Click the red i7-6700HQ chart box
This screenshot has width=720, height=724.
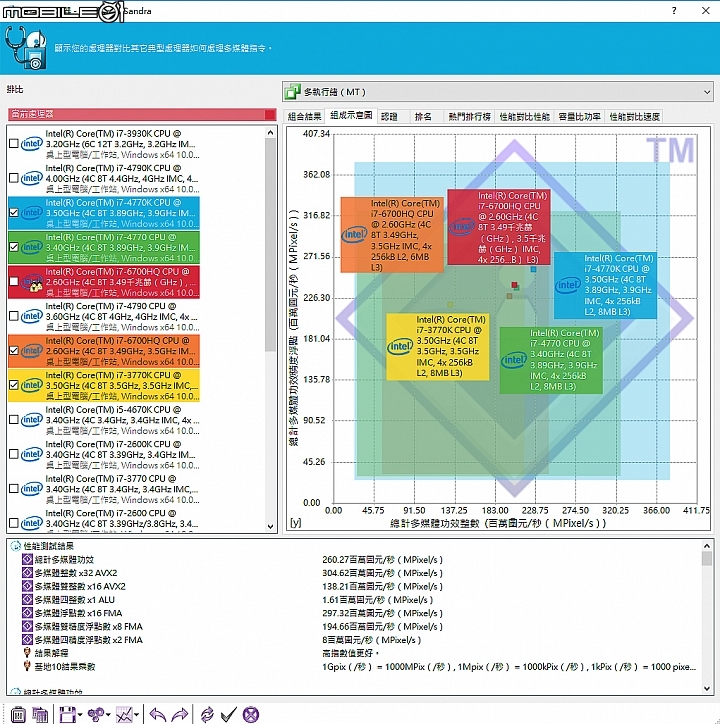coord(499,227)
